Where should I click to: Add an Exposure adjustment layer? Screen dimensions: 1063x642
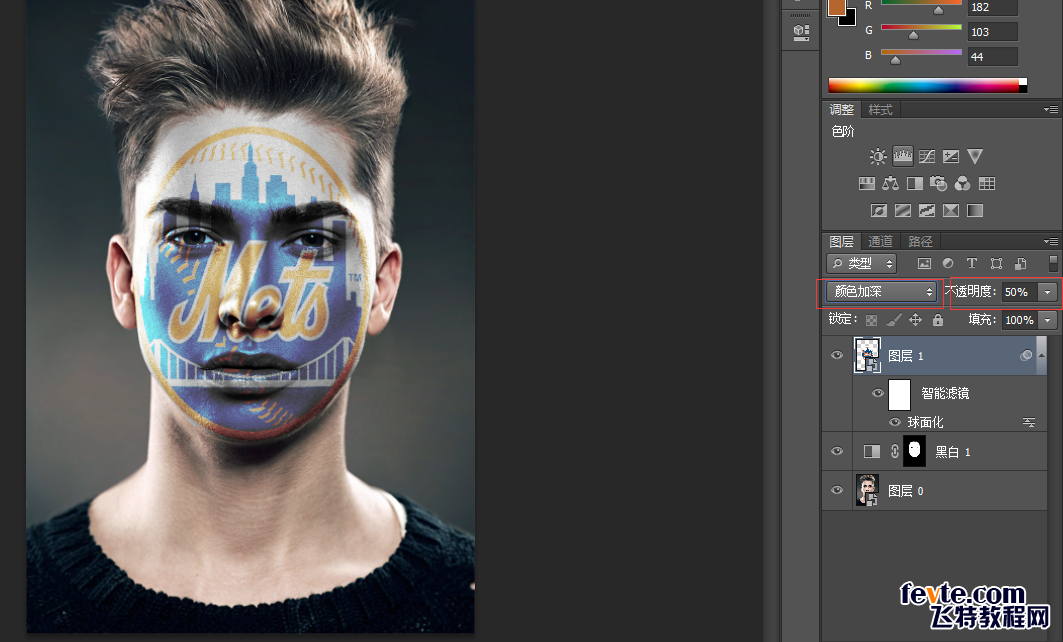coord(951,157)
